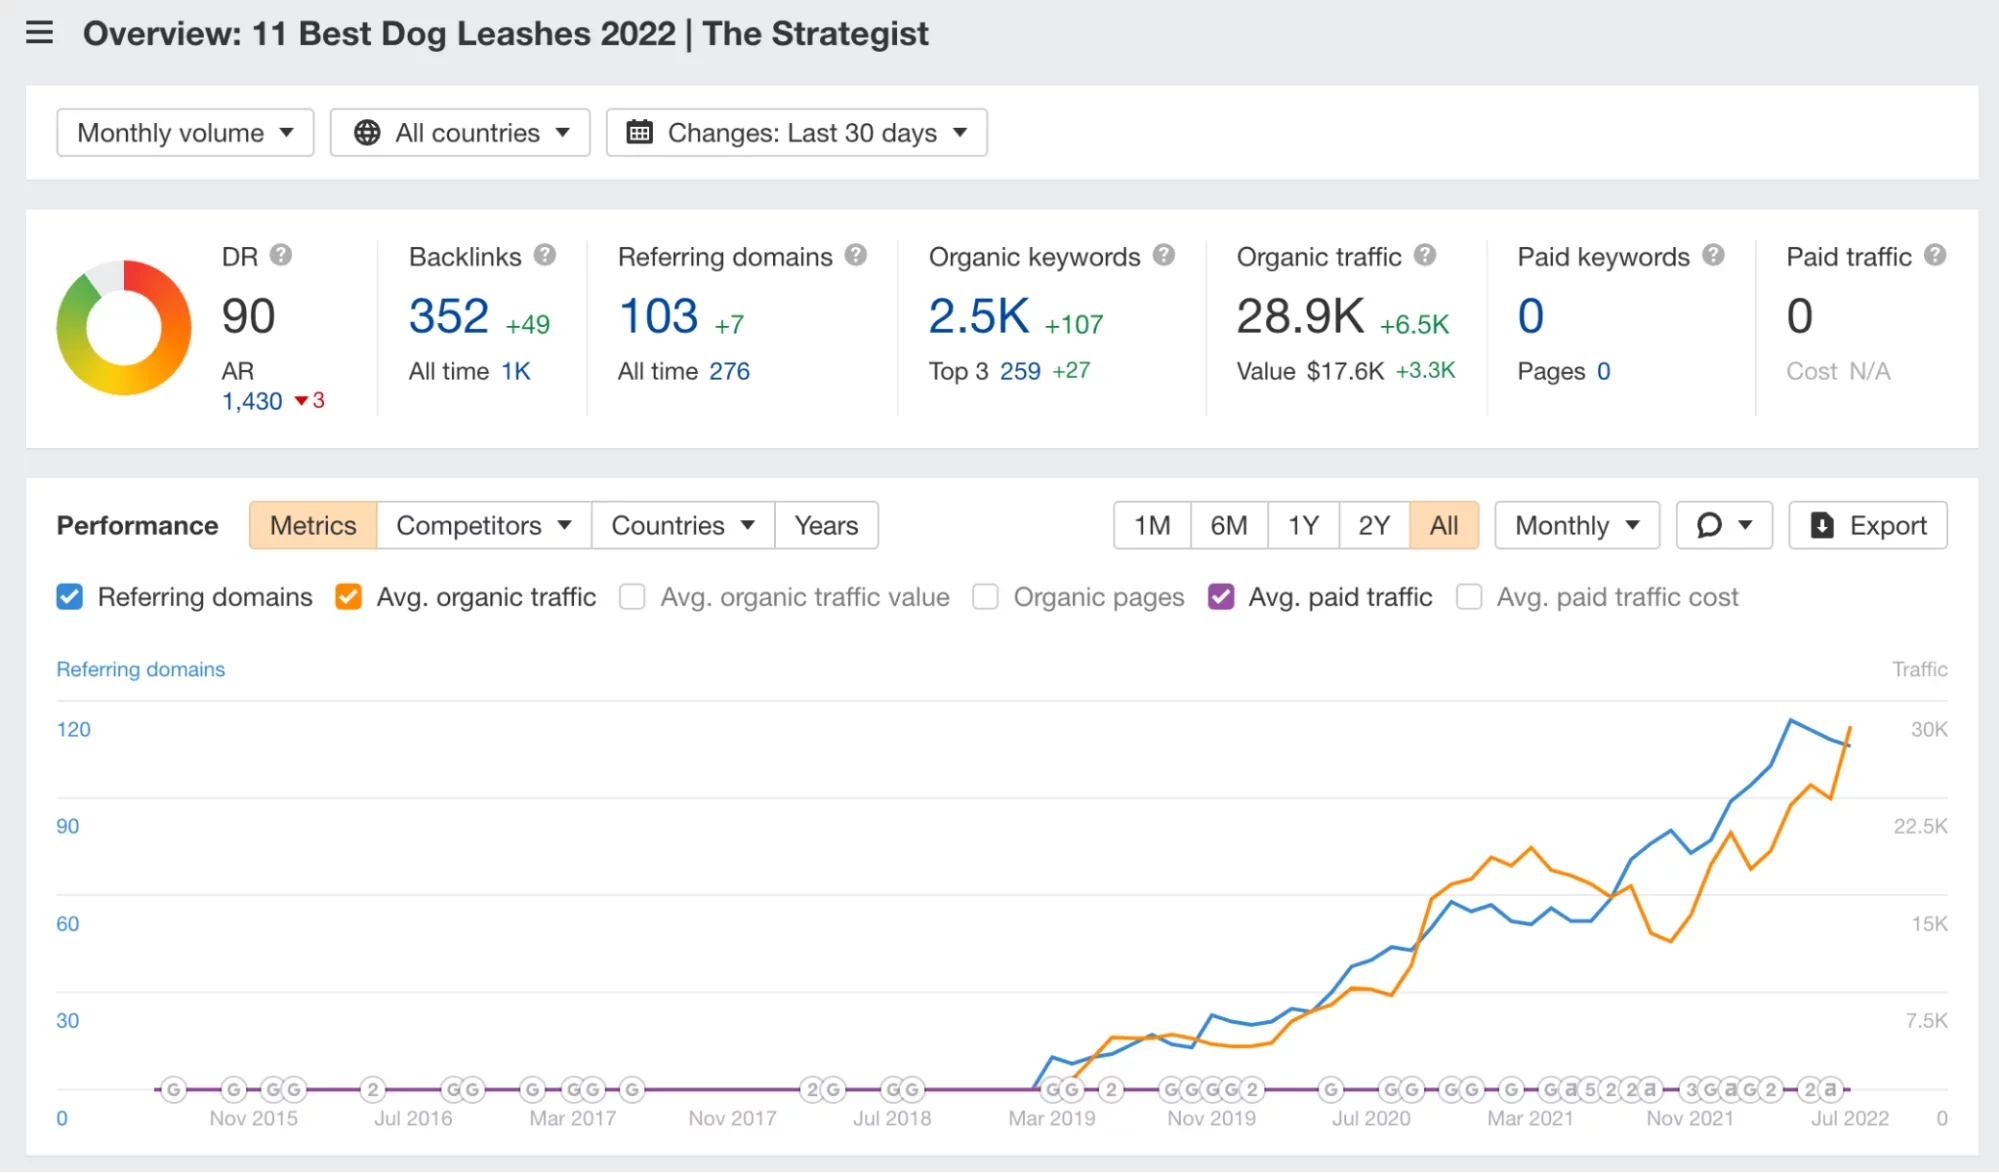The height and width of the screenshot is (1173, 1999).
Task: Disable the Avg. paid traffic checkbox
Action: [1221, 597]
